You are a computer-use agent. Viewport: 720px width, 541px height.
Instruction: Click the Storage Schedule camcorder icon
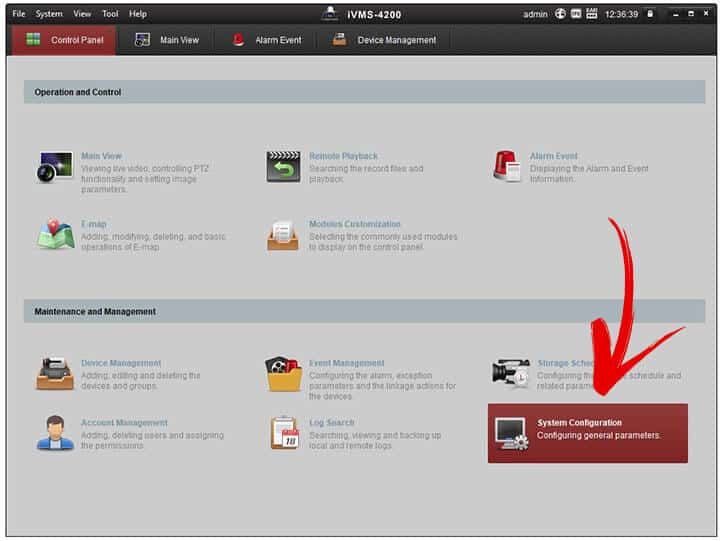point(510,373)
